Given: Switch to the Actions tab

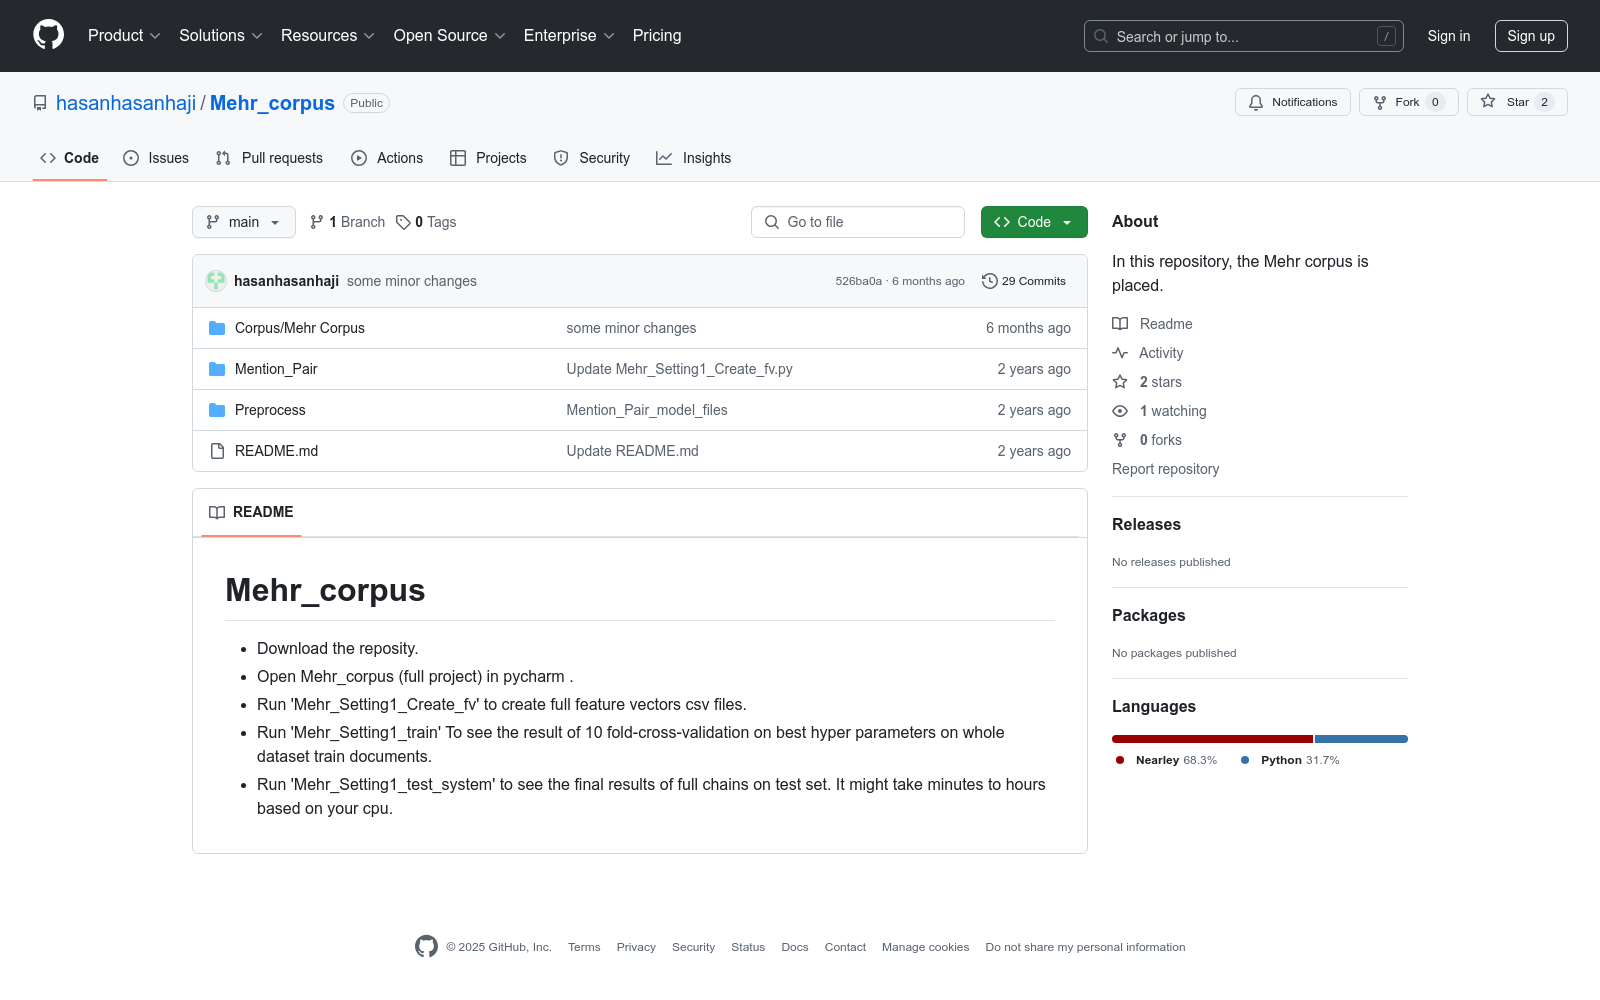Looking at the screenshot, I should [x=387, y=158].
